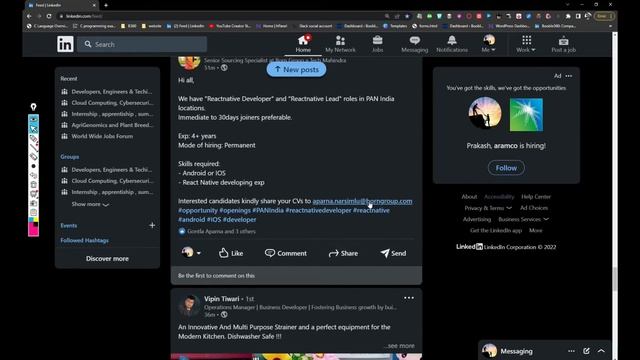The width and height of the screenshot is (640, 360).
Task: Open new browser tab with plus
Action: [106, 5]
